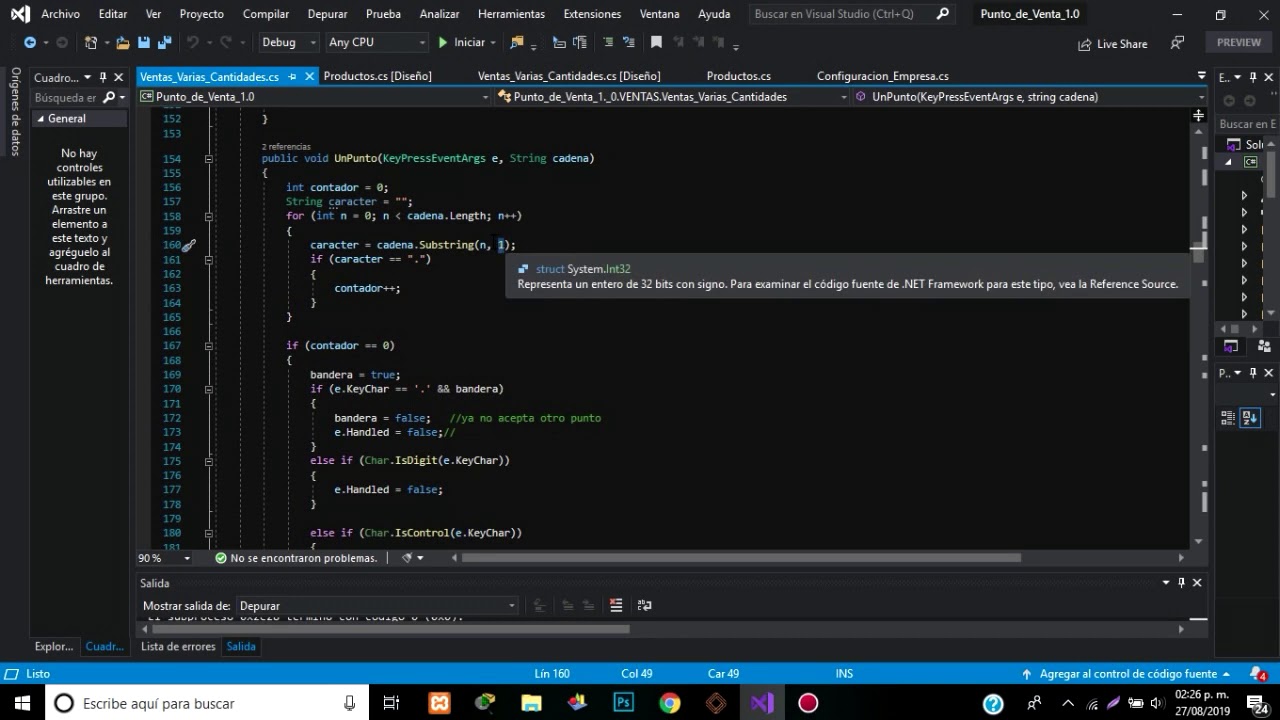Toggle word wrap in Salida panel

(x=644, y=605)
